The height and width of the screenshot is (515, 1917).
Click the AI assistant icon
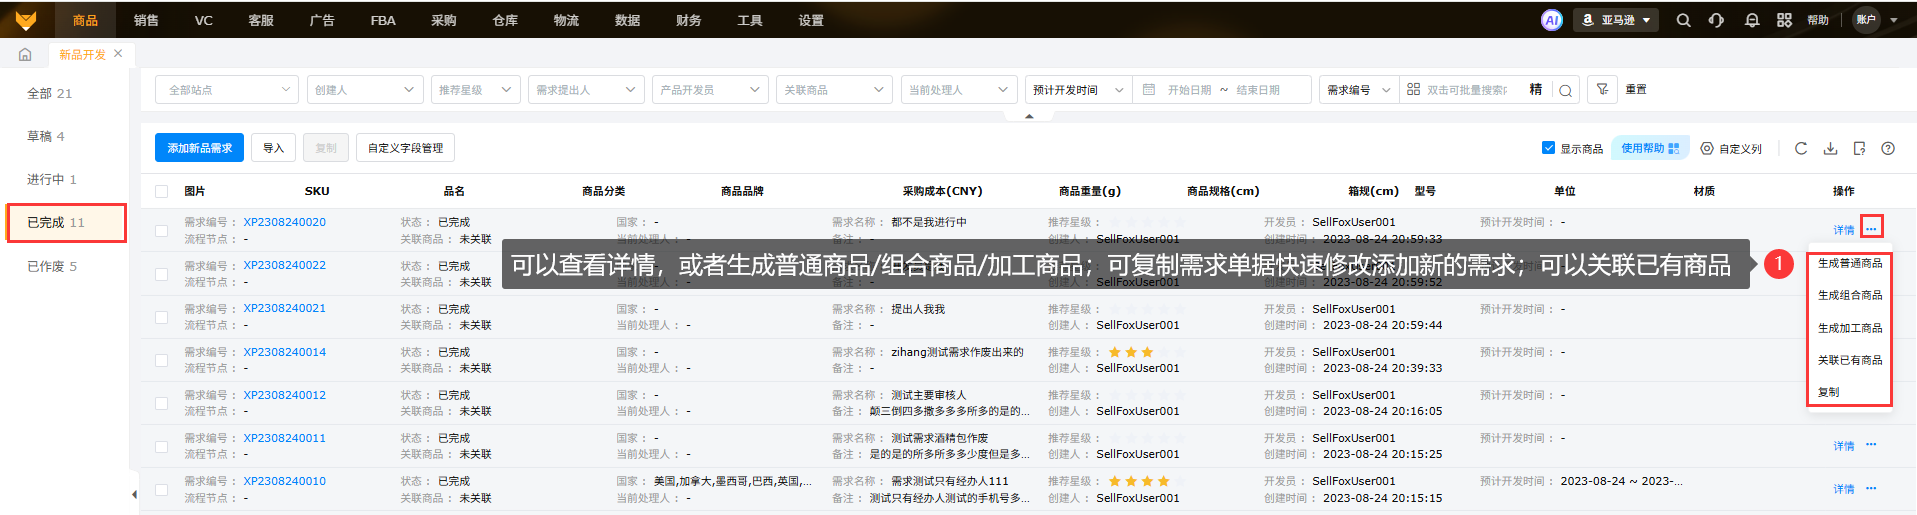click(1551, 20)
